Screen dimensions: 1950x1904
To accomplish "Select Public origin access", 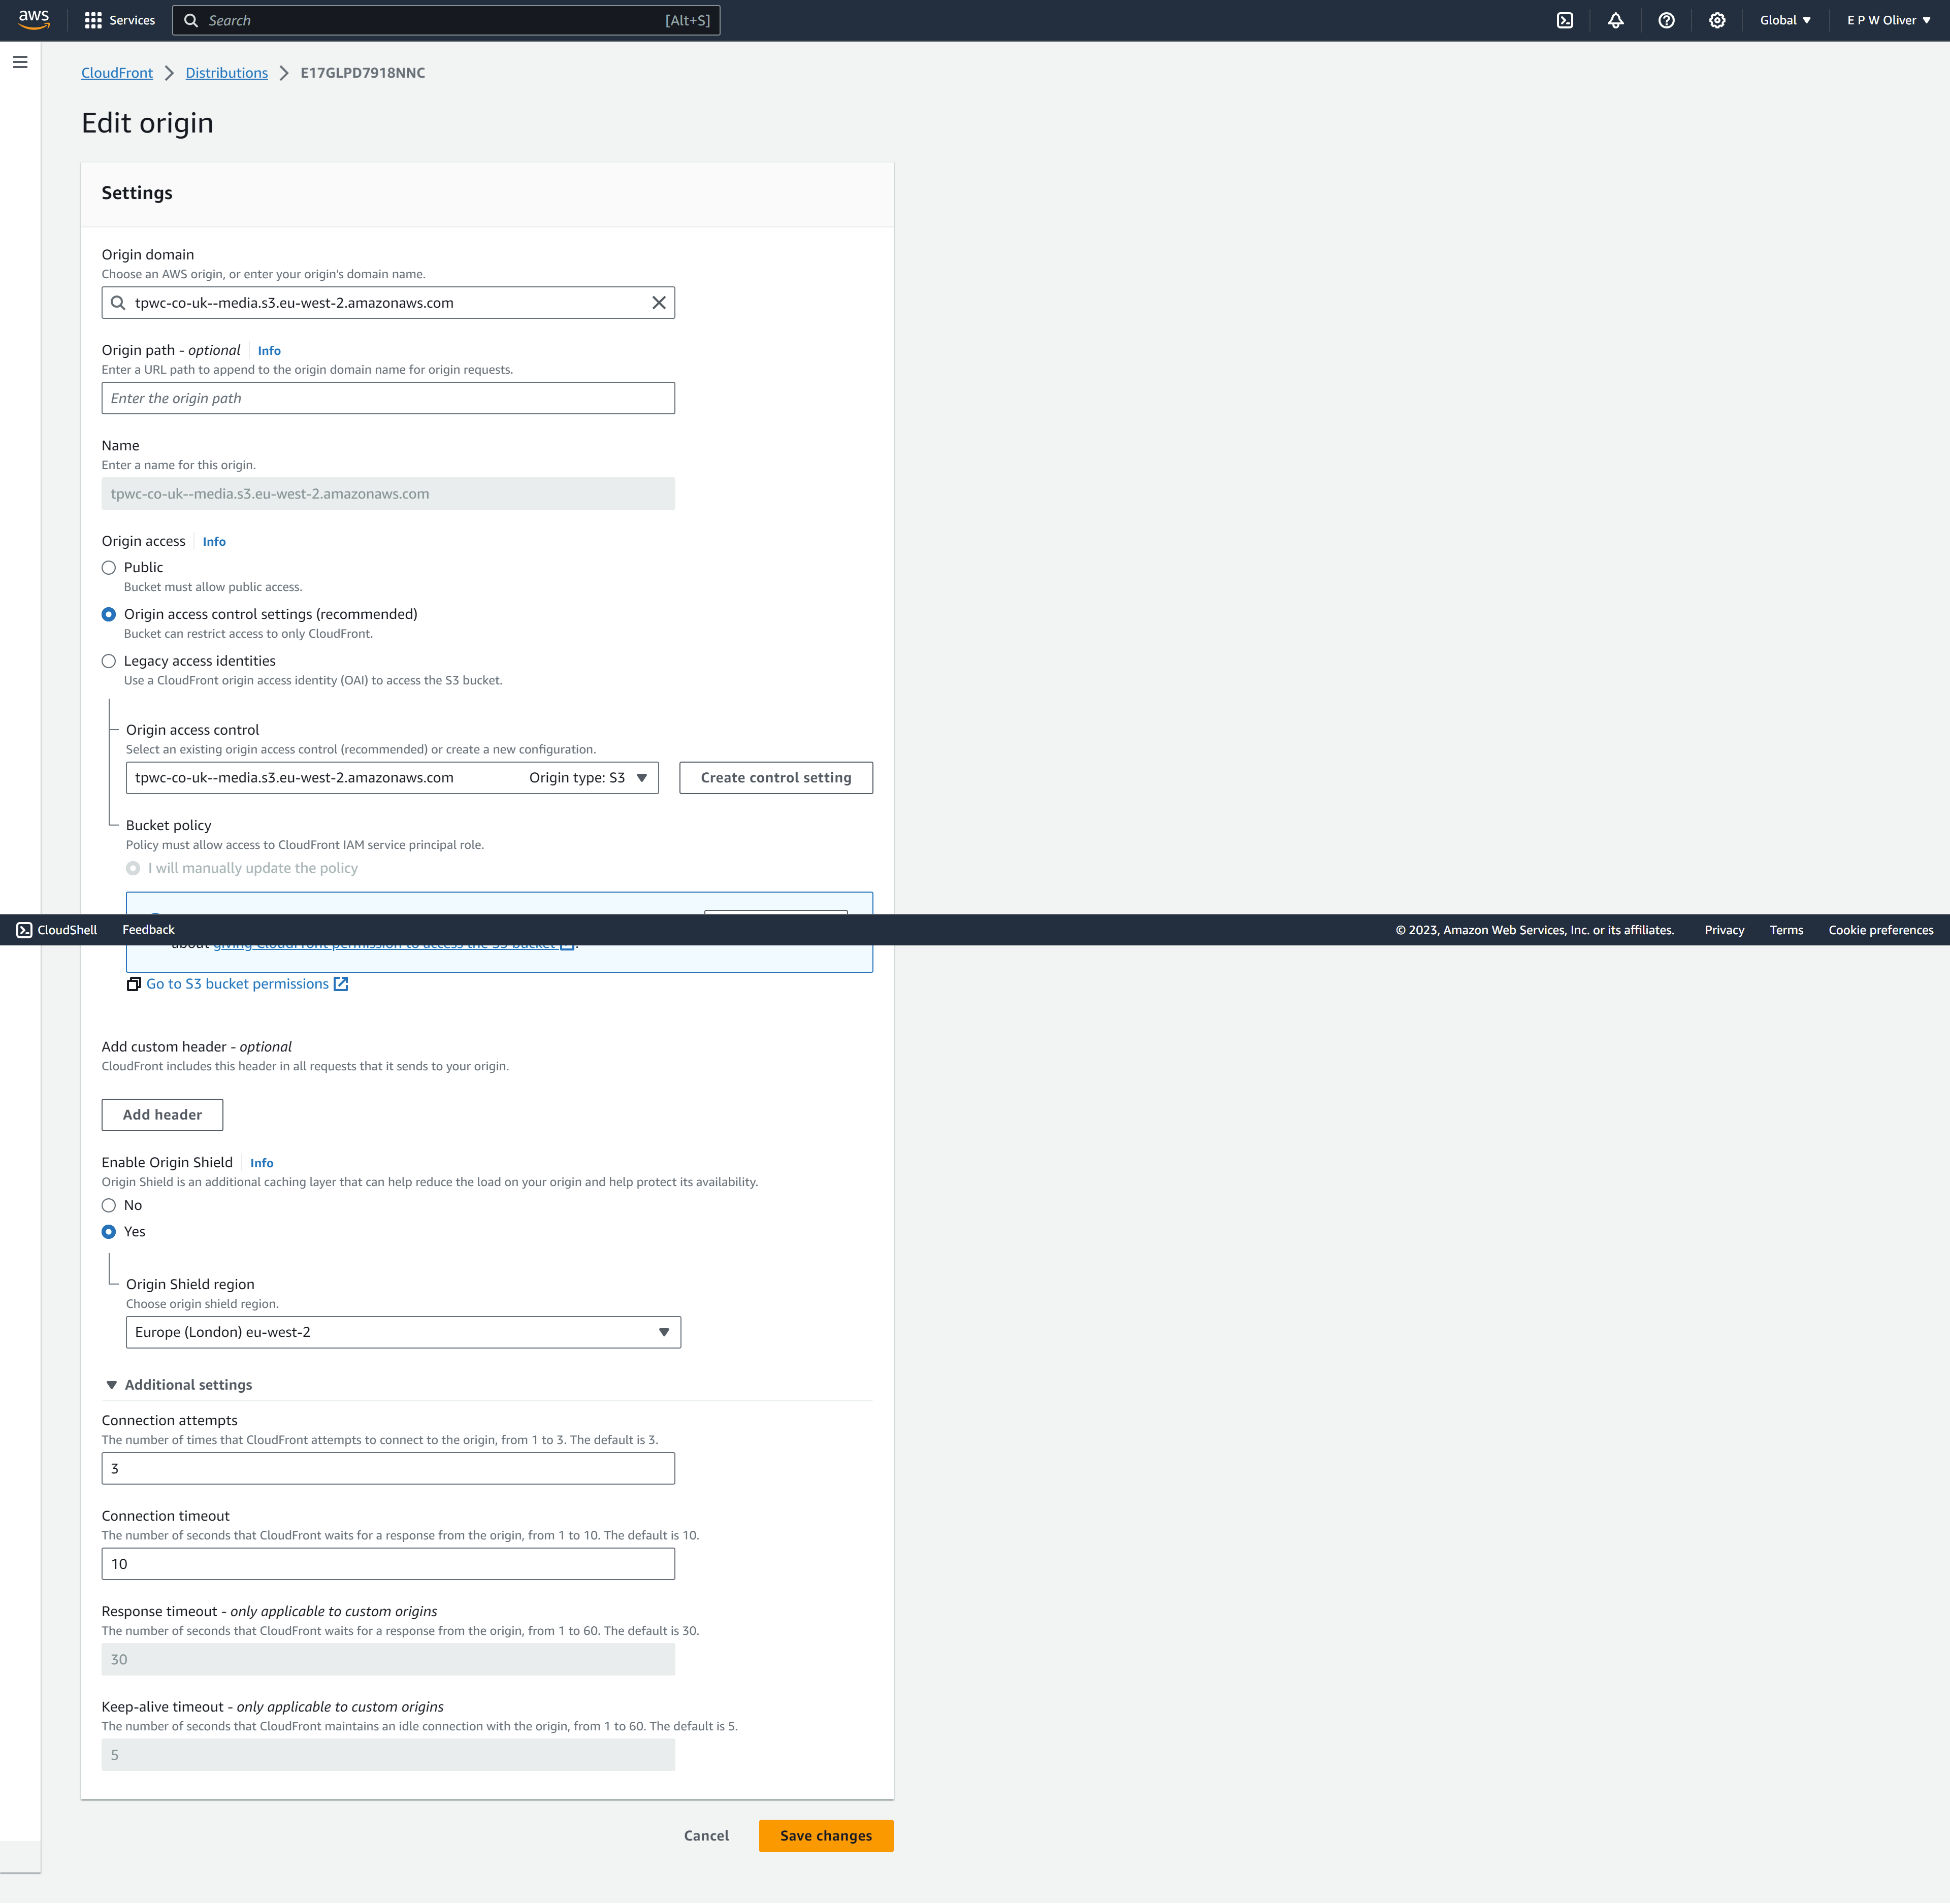I will tap(109, 568).
